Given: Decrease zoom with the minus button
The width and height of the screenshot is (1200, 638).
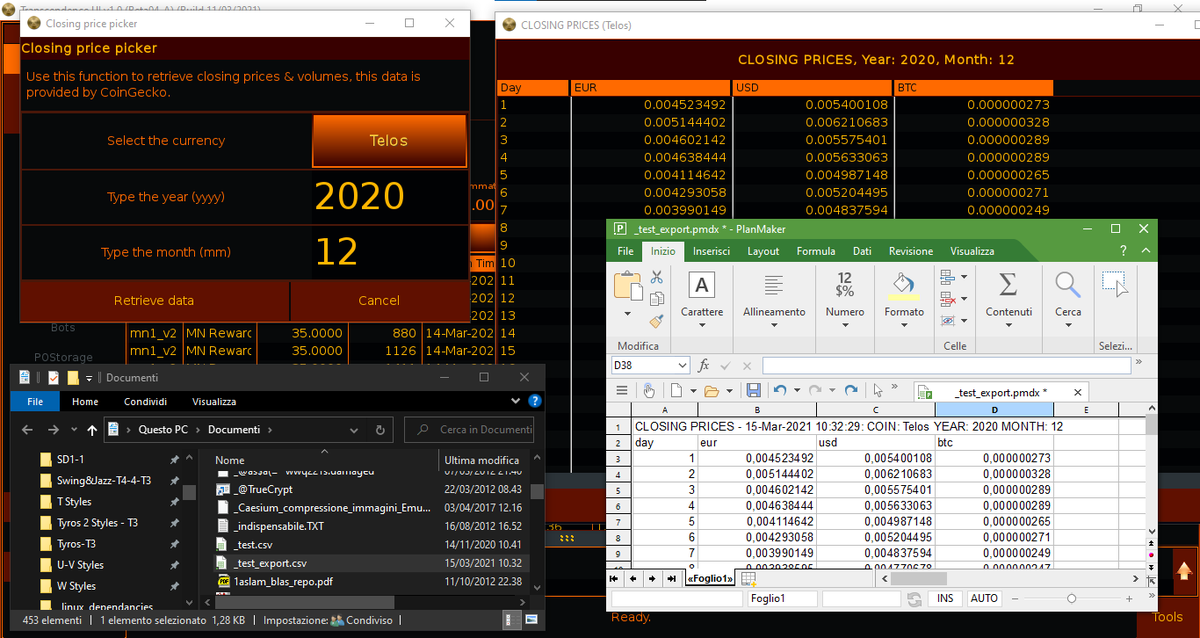Looking at the screenshot, I should pos(1016,598).
